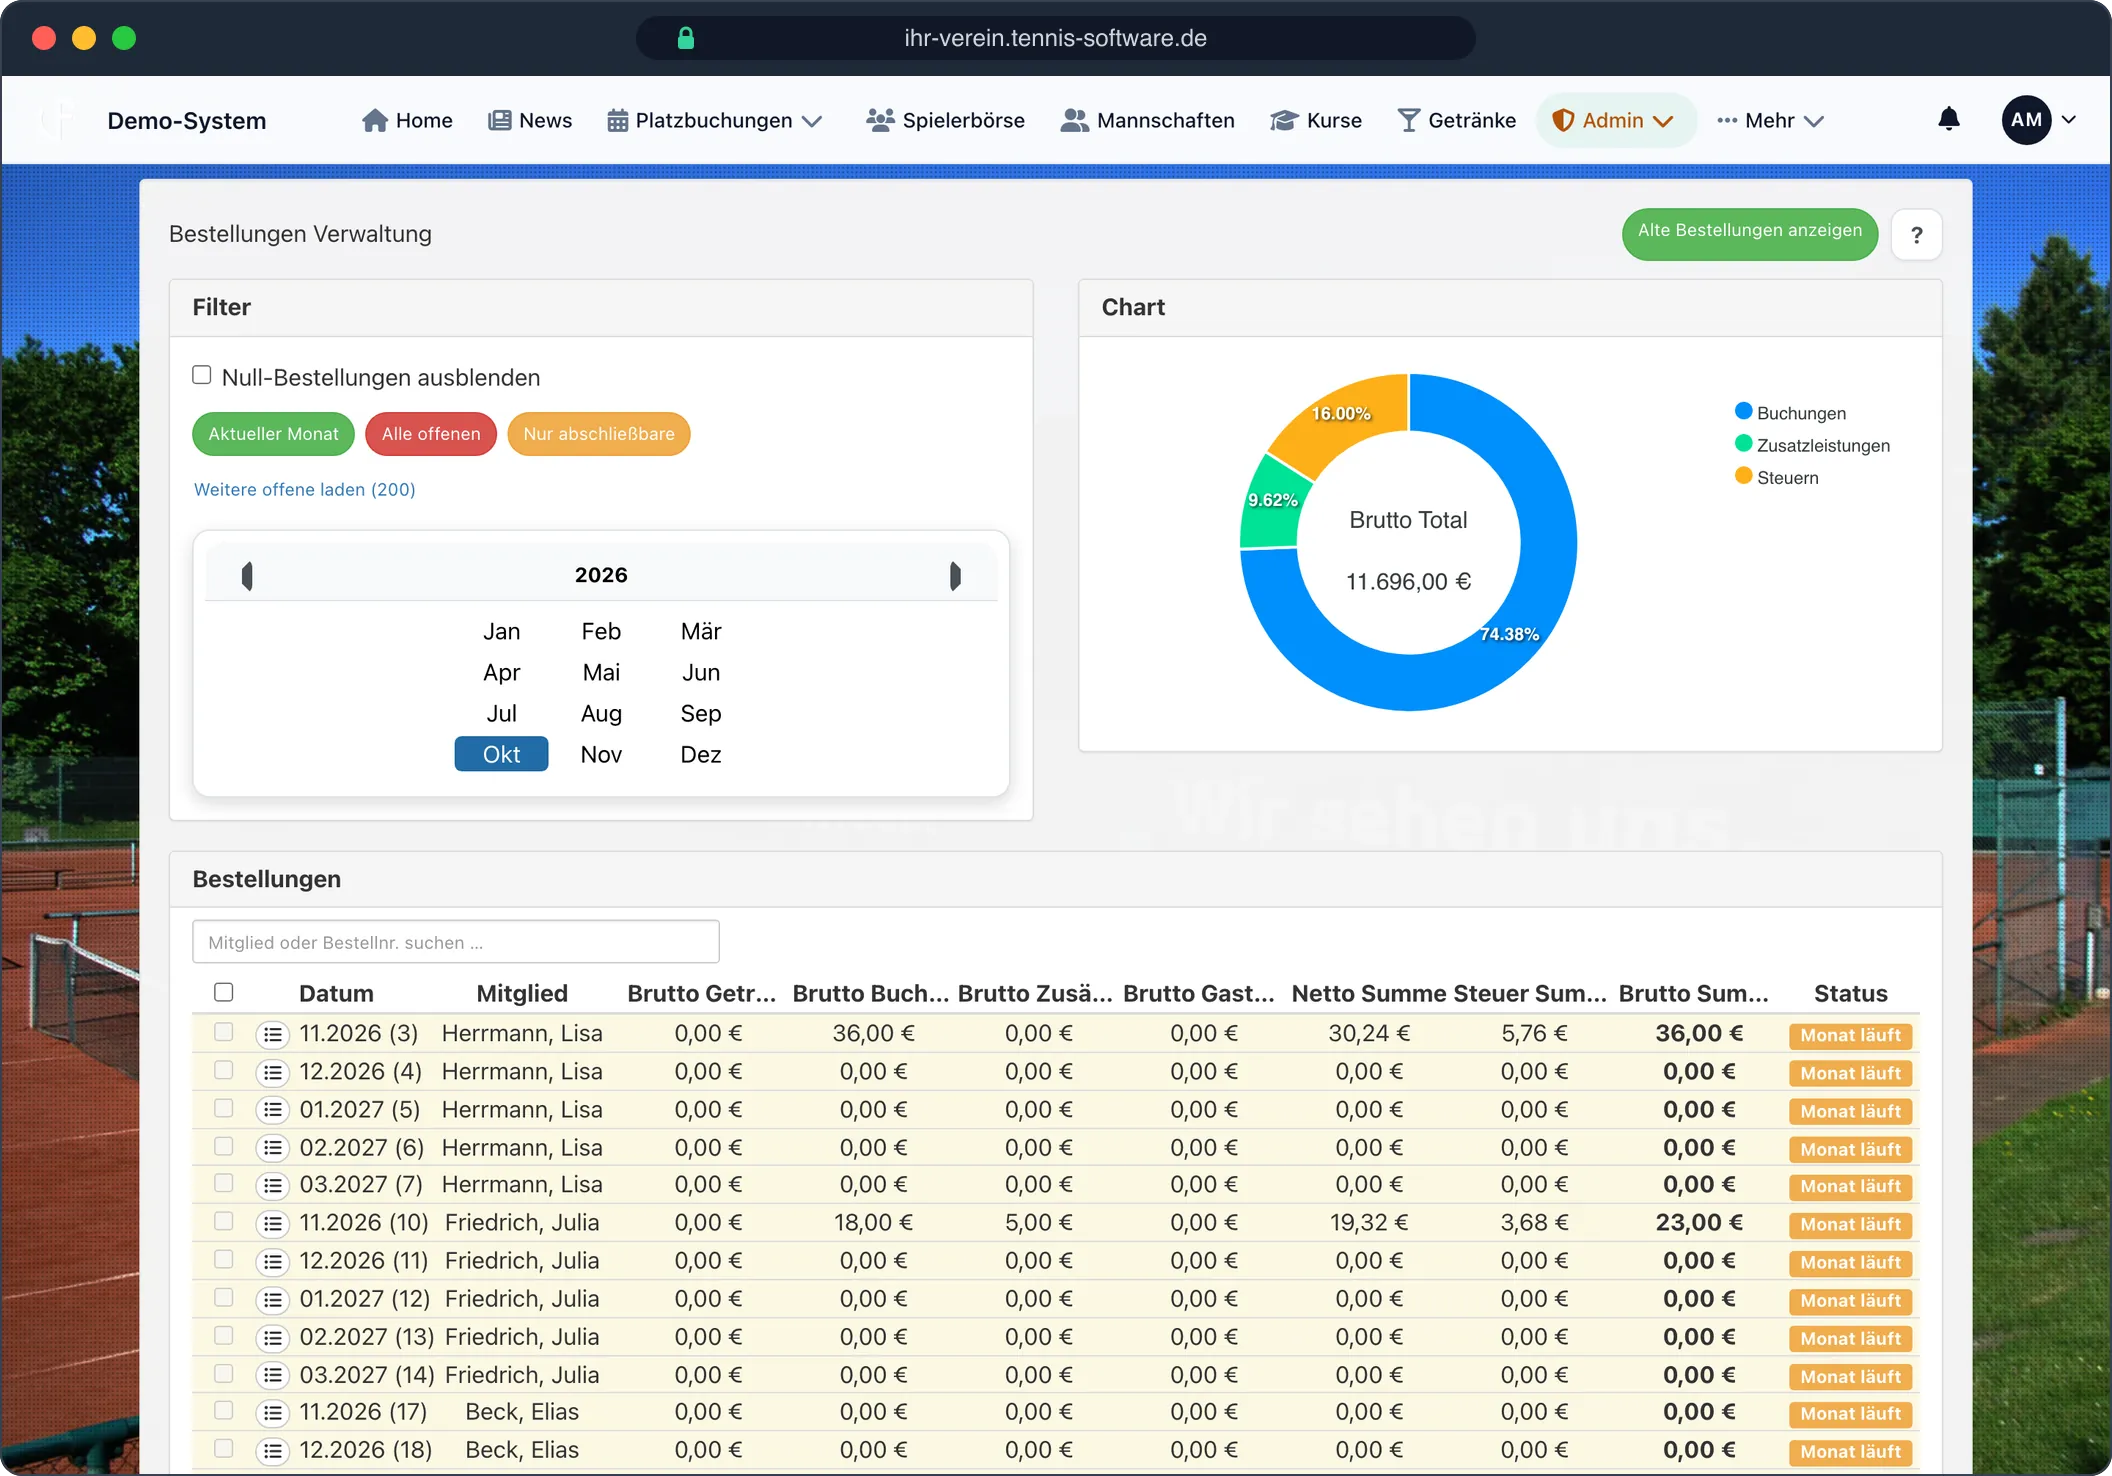The height and width of the screenshot is (1476, 2112).
Task: Click the question mark help button
Action: [1916, 235]
